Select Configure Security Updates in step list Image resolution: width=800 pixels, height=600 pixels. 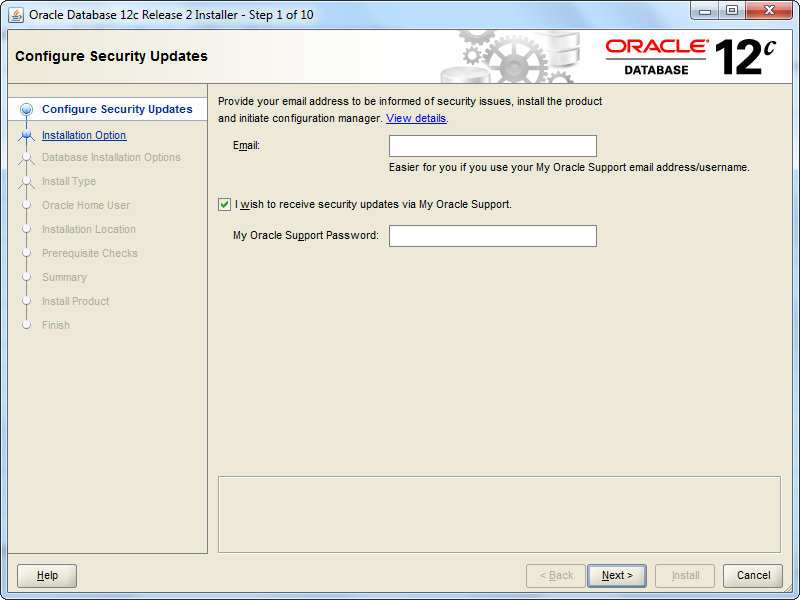point(117,110)
